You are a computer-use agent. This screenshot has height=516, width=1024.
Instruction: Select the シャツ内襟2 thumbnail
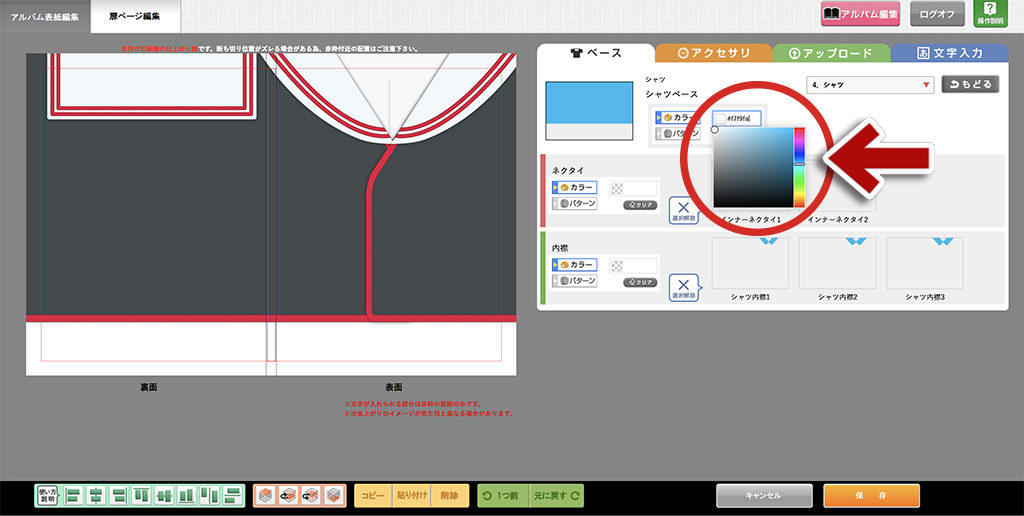pyautogui.click(x=837, y=263)
